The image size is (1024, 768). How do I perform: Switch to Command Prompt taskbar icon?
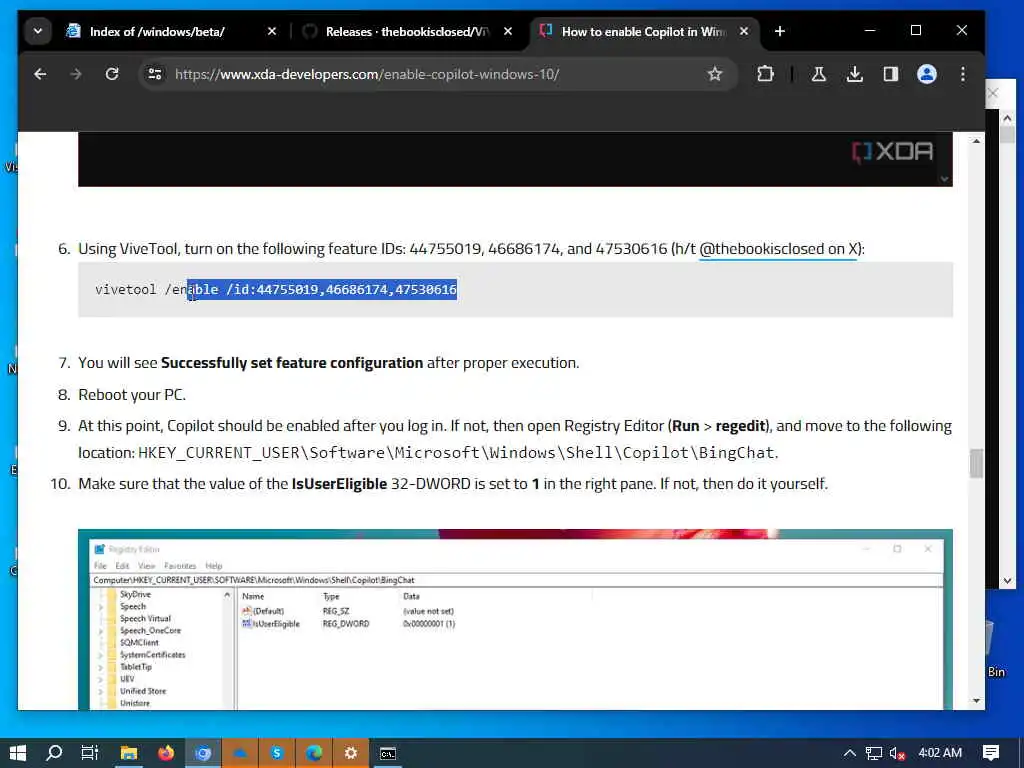[x=388, y=753]
